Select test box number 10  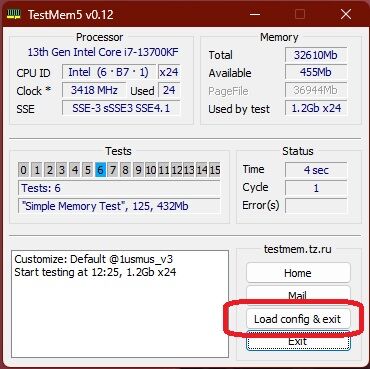pyautogui.click(x=151, y=170)
